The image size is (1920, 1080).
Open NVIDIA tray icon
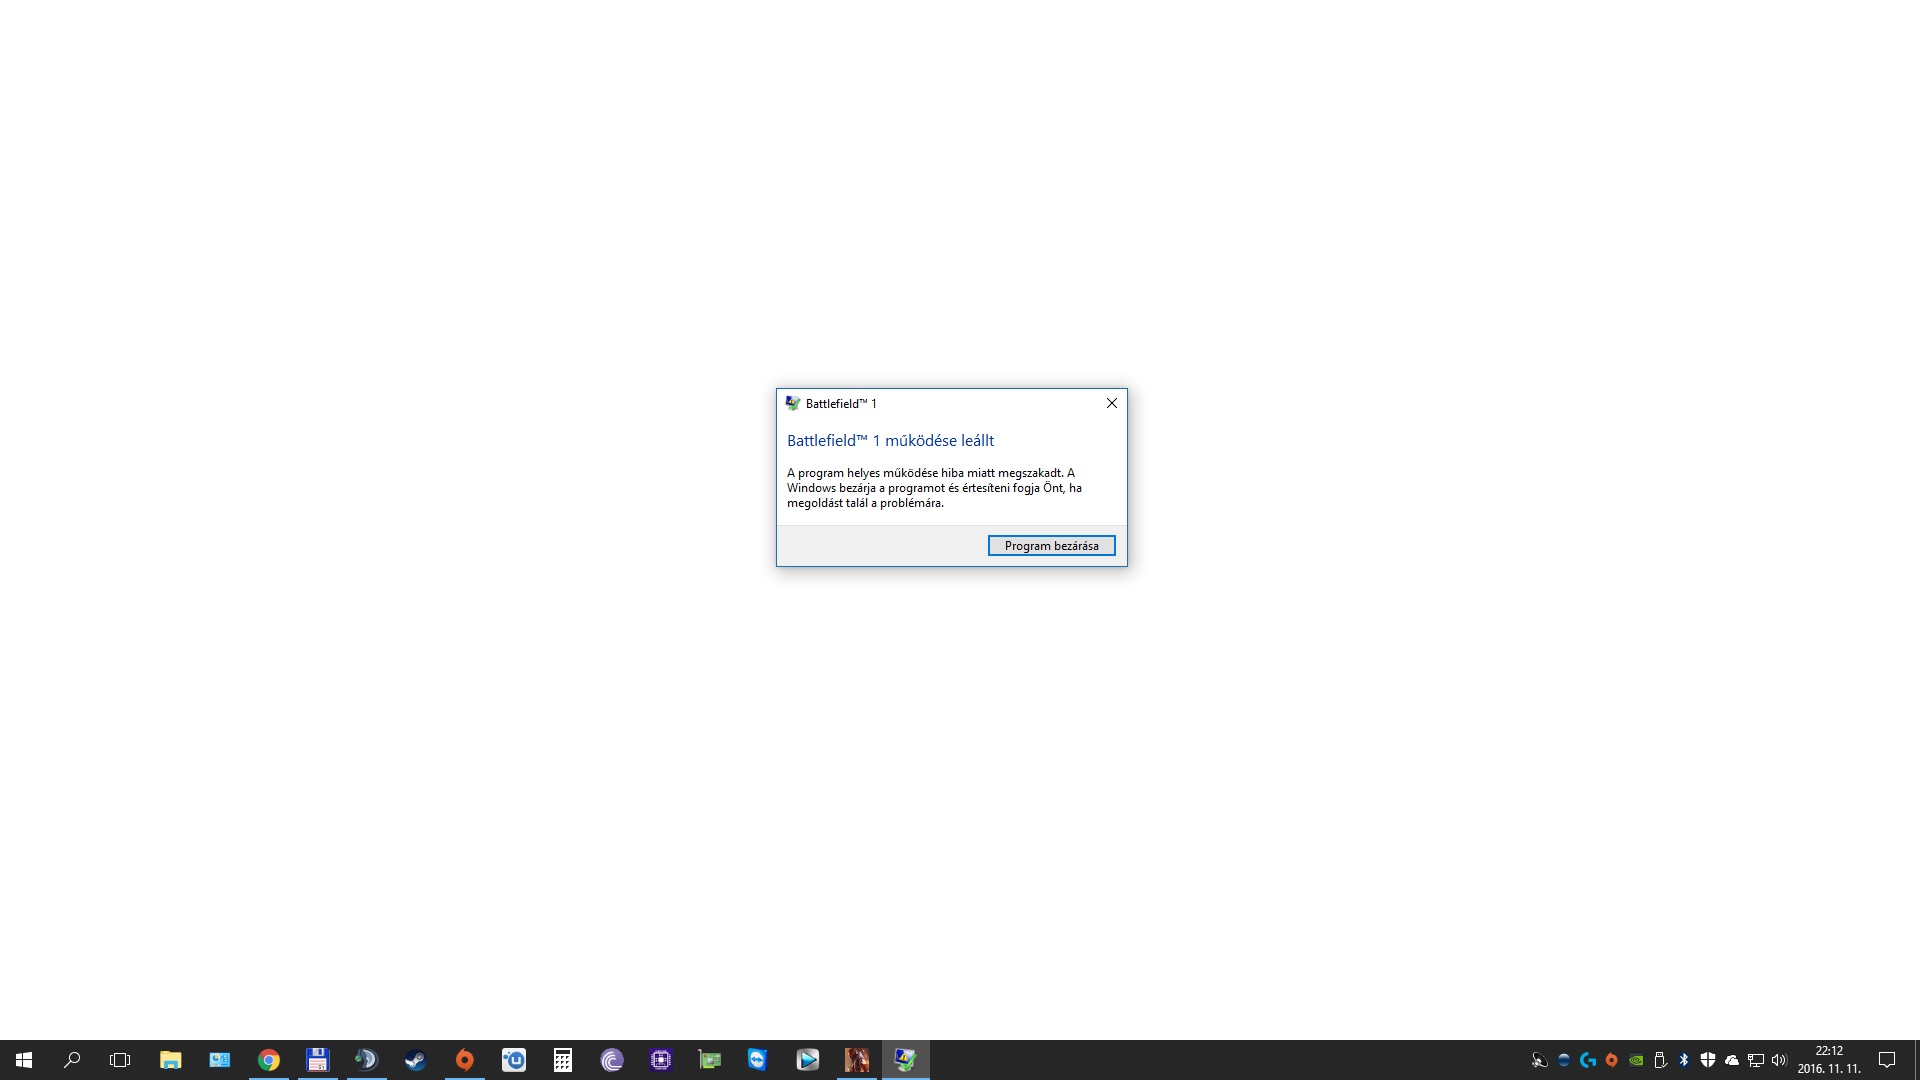pos(1636,1060)
